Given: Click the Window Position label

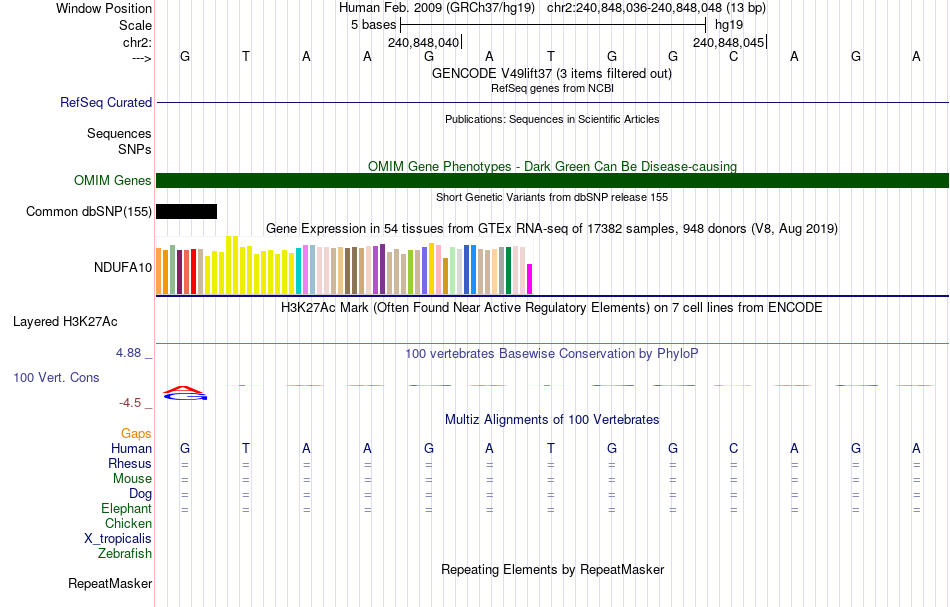Looking at the screenshot, I should (x=104, y=8).
